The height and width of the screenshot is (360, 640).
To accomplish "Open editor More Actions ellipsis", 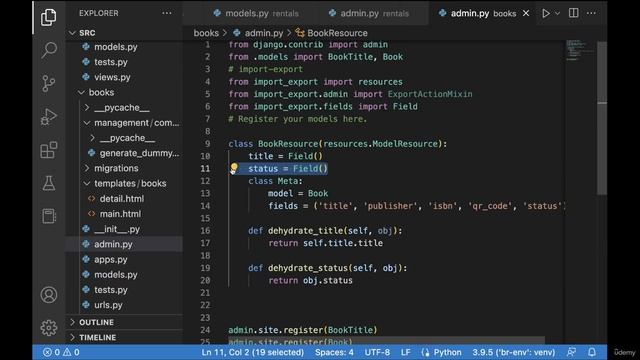I will tap(591, 13).
